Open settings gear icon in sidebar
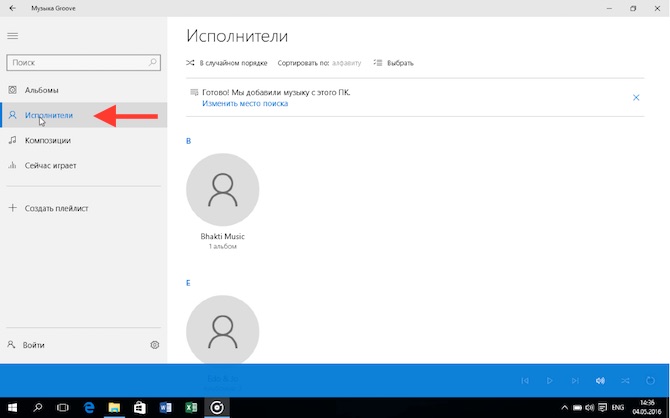The image size is (670, 418). tap(155, 345)
